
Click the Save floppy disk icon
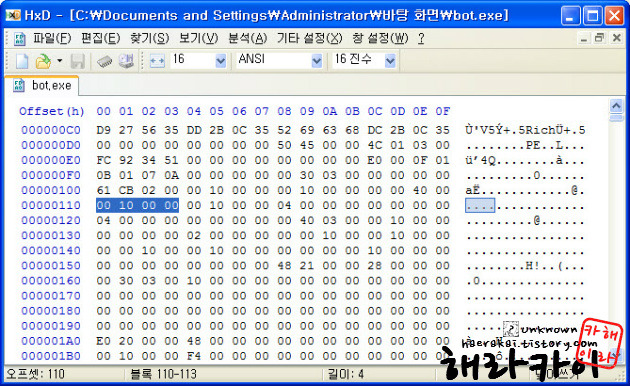[78, 61]
